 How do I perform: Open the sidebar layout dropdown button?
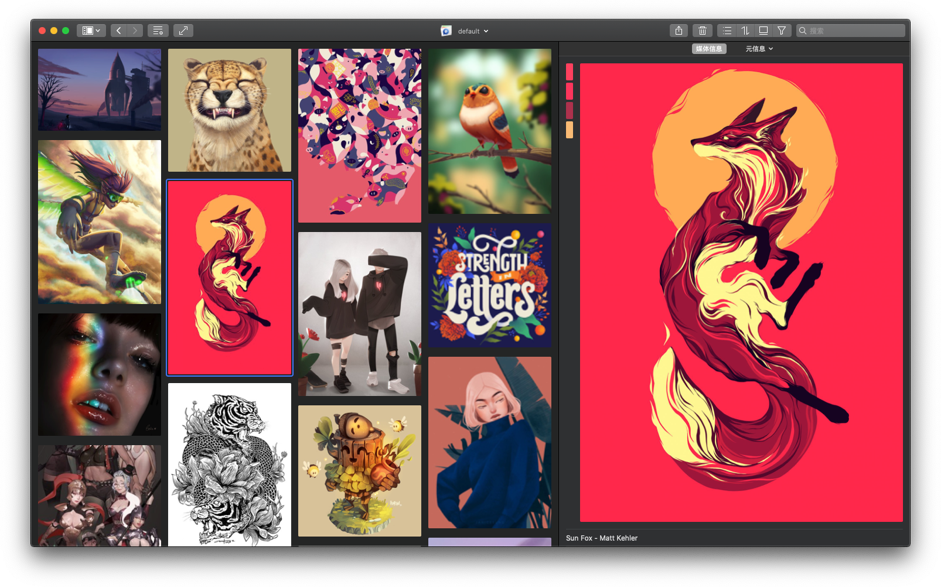click(x=91, y=31)
